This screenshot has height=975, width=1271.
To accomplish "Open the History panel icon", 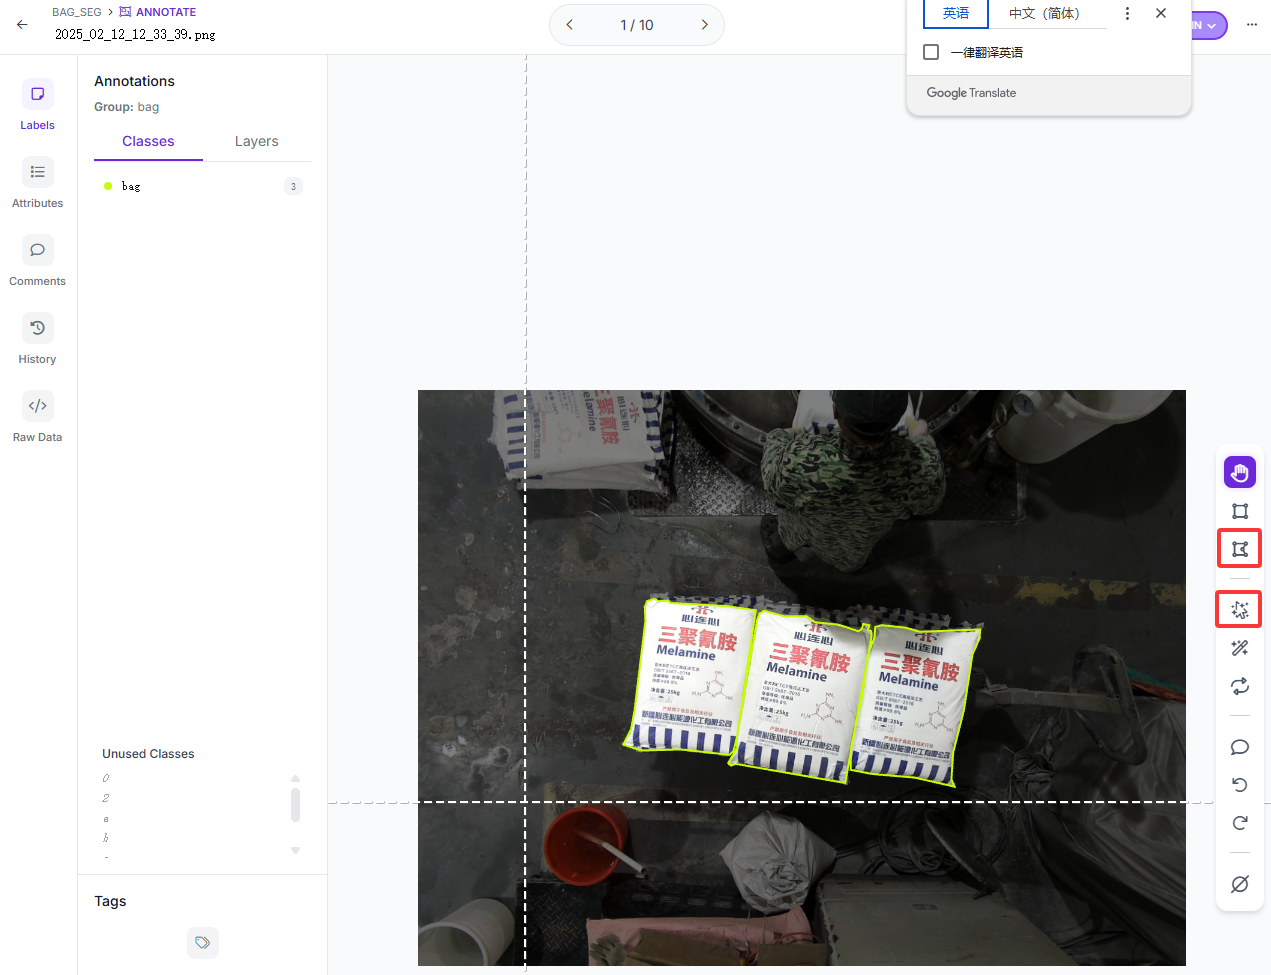I will coord(37,328).
